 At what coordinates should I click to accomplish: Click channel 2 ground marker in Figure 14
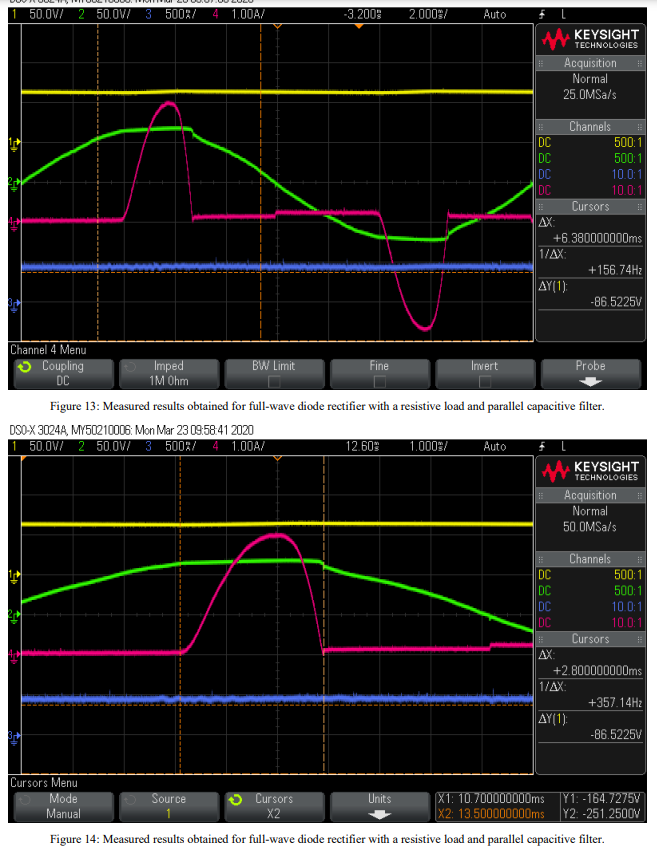14,615
